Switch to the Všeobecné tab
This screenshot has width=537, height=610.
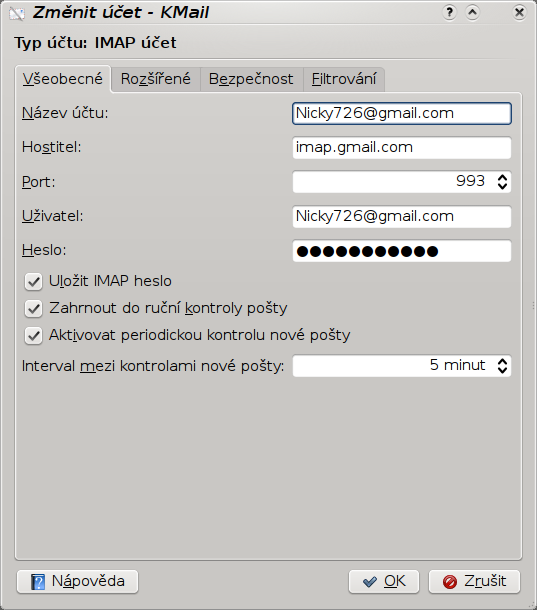[x=63, y=79]
